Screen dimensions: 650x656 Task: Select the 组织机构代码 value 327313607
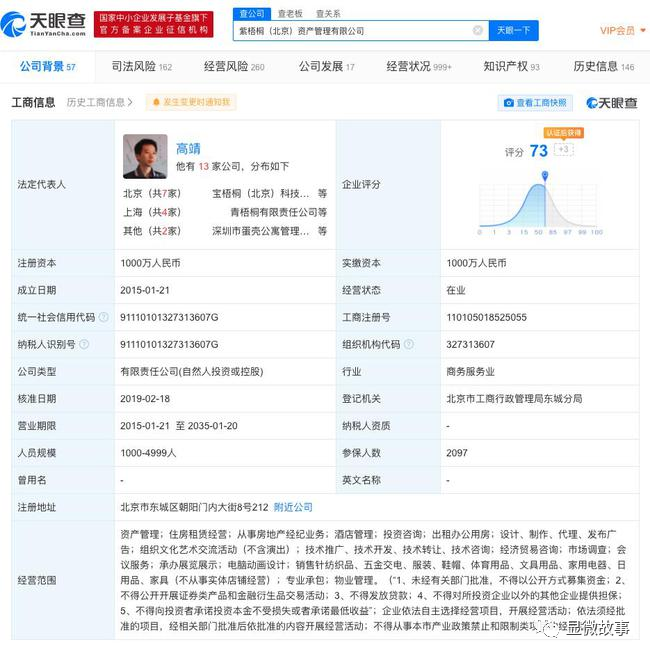471,344
